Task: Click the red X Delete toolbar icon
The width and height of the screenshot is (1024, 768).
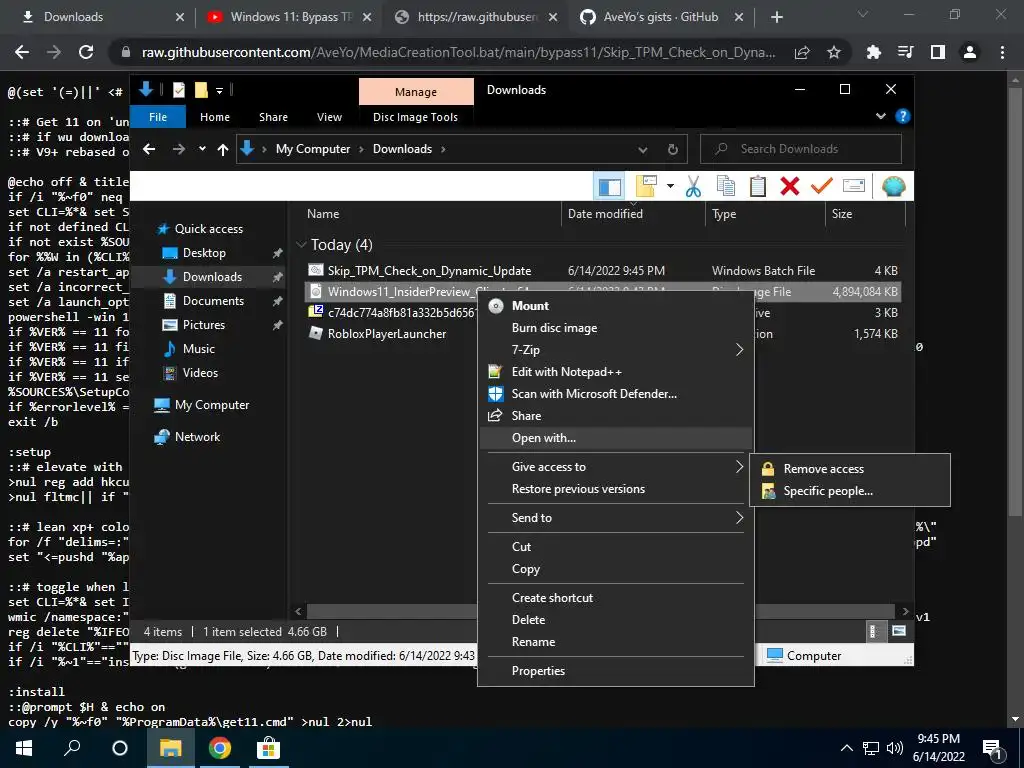Action: [x=790, y=187]
